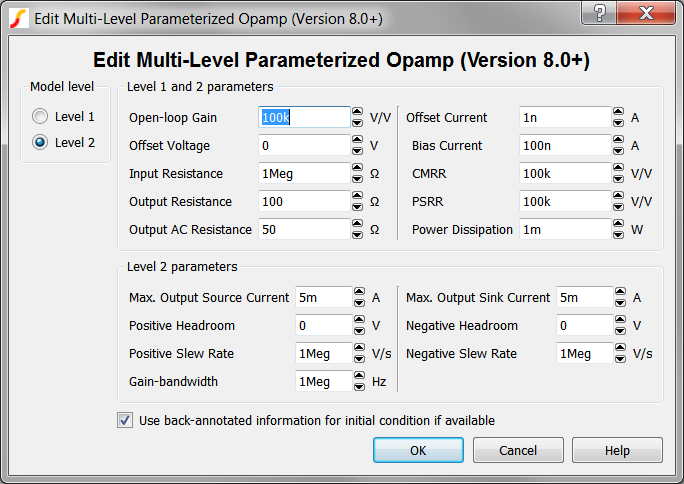This screenshot has height=484, width=684.
Task: Click the Input Resistance spinner arrows
Action: coord(358,173)
